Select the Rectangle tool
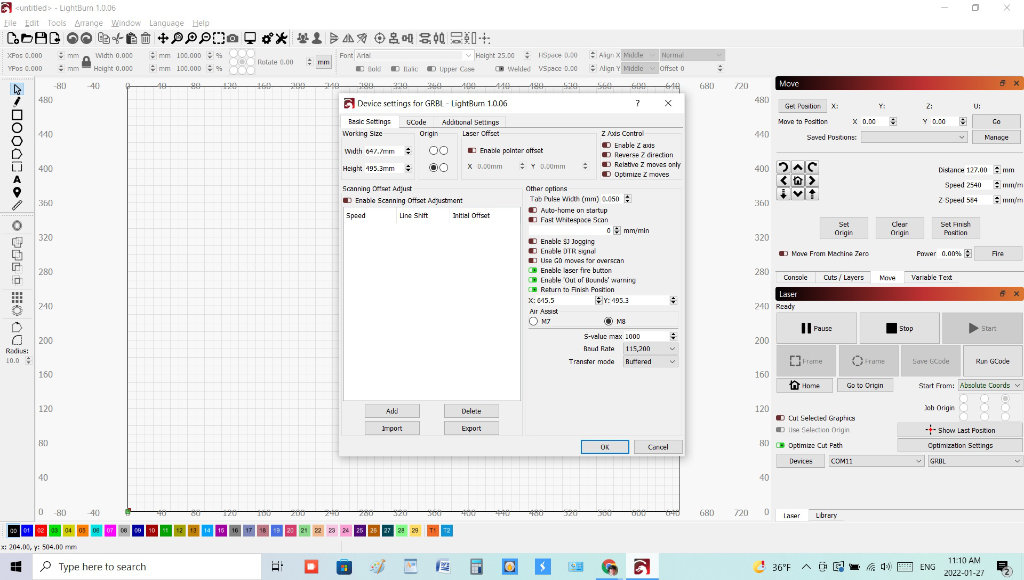 [x=17, y=115]
